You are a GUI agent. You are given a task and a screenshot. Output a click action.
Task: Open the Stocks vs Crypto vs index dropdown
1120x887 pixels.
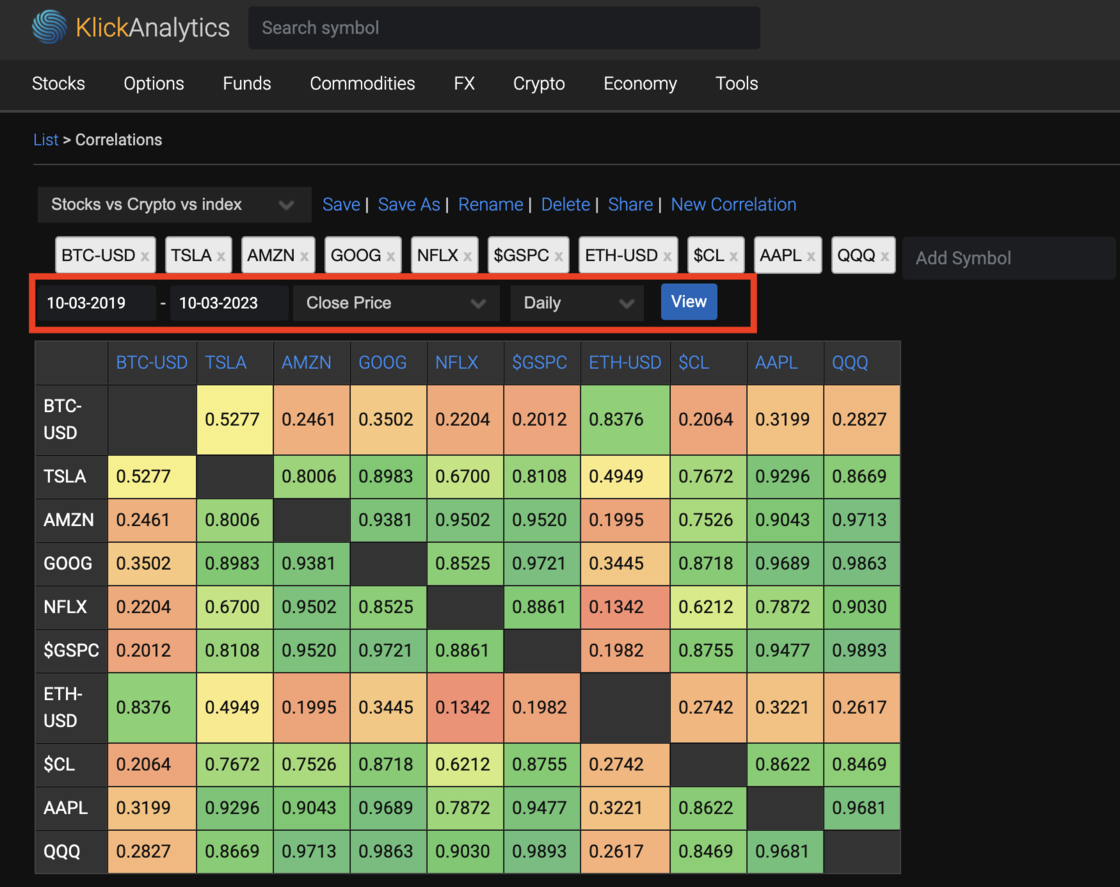(174, 205)
